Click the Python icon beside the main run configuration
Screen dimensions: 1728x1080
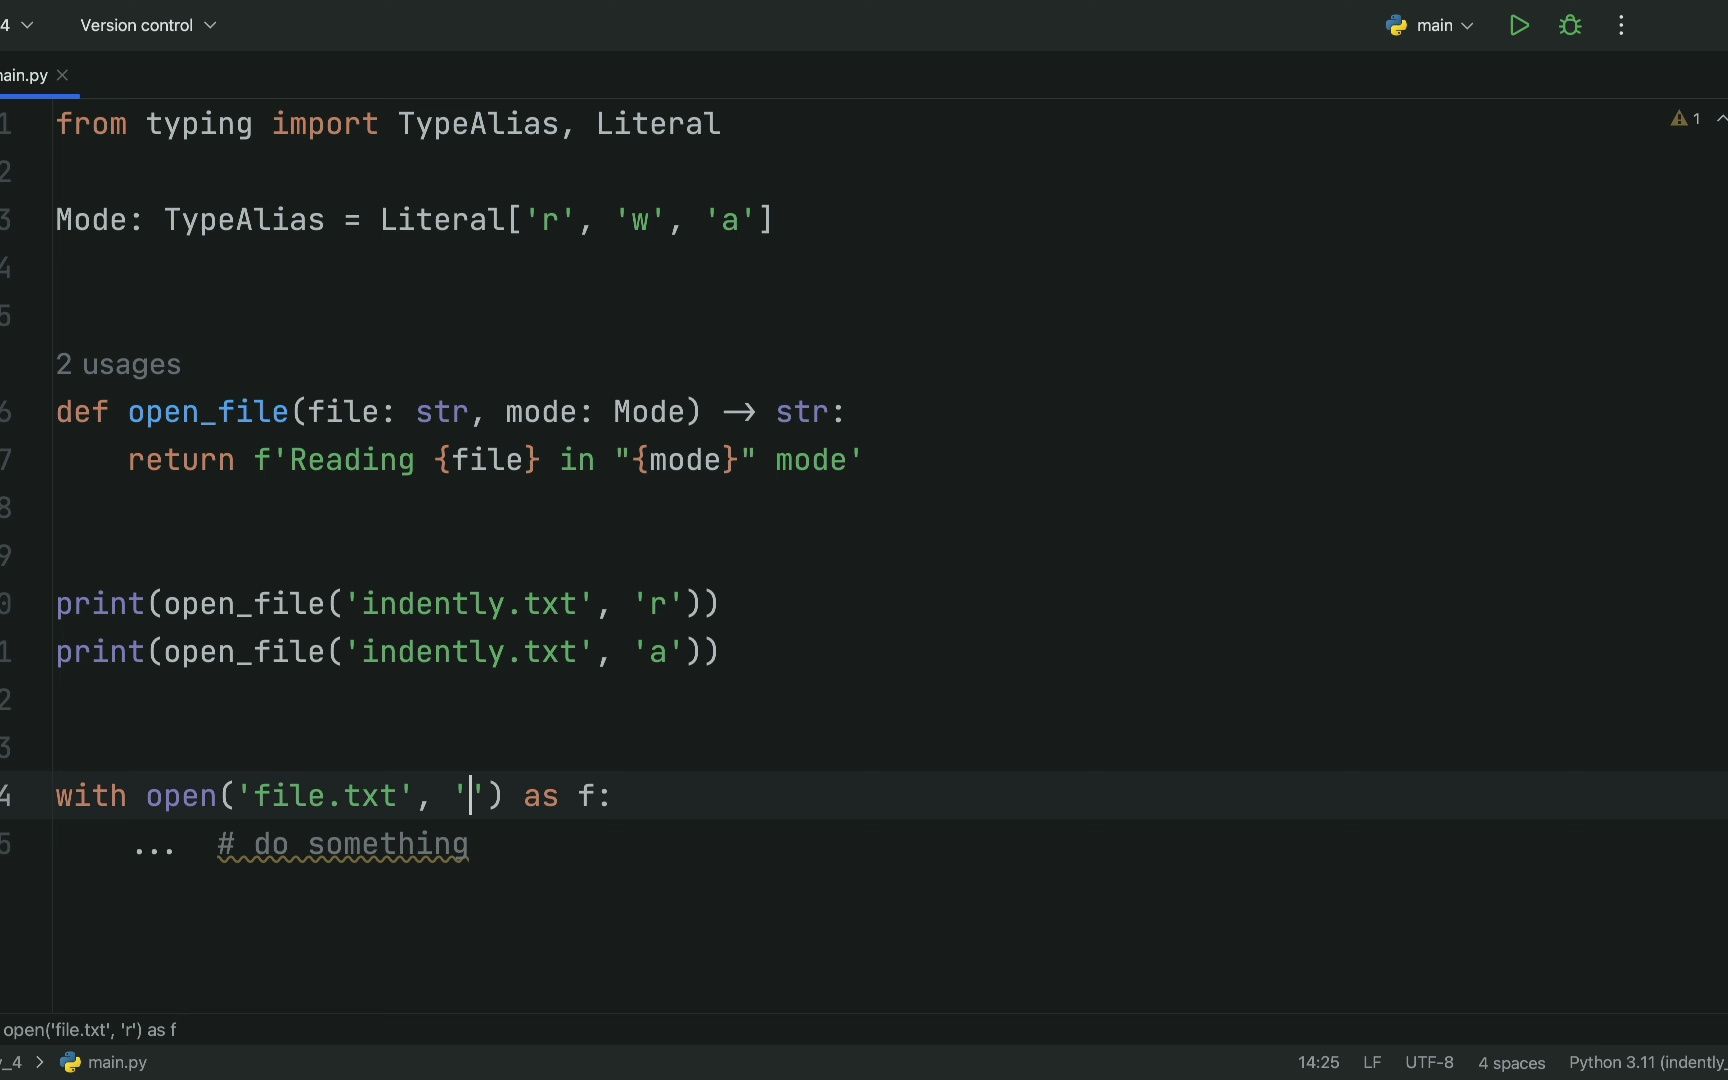coord(1397,26)
